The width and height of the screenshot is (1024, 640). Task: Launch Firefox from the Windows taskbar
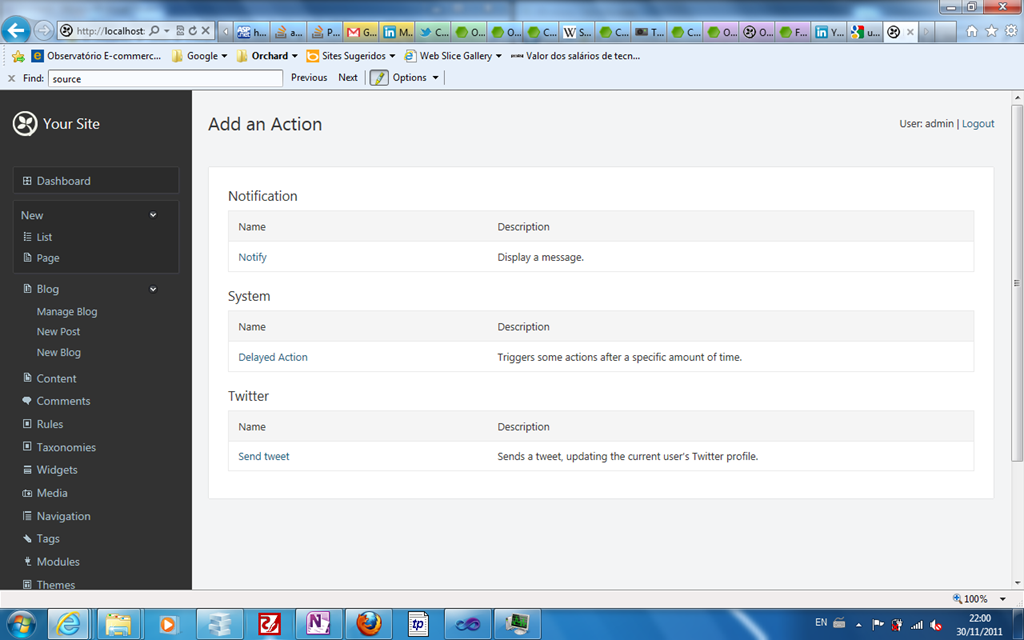(x=369, y=624)
